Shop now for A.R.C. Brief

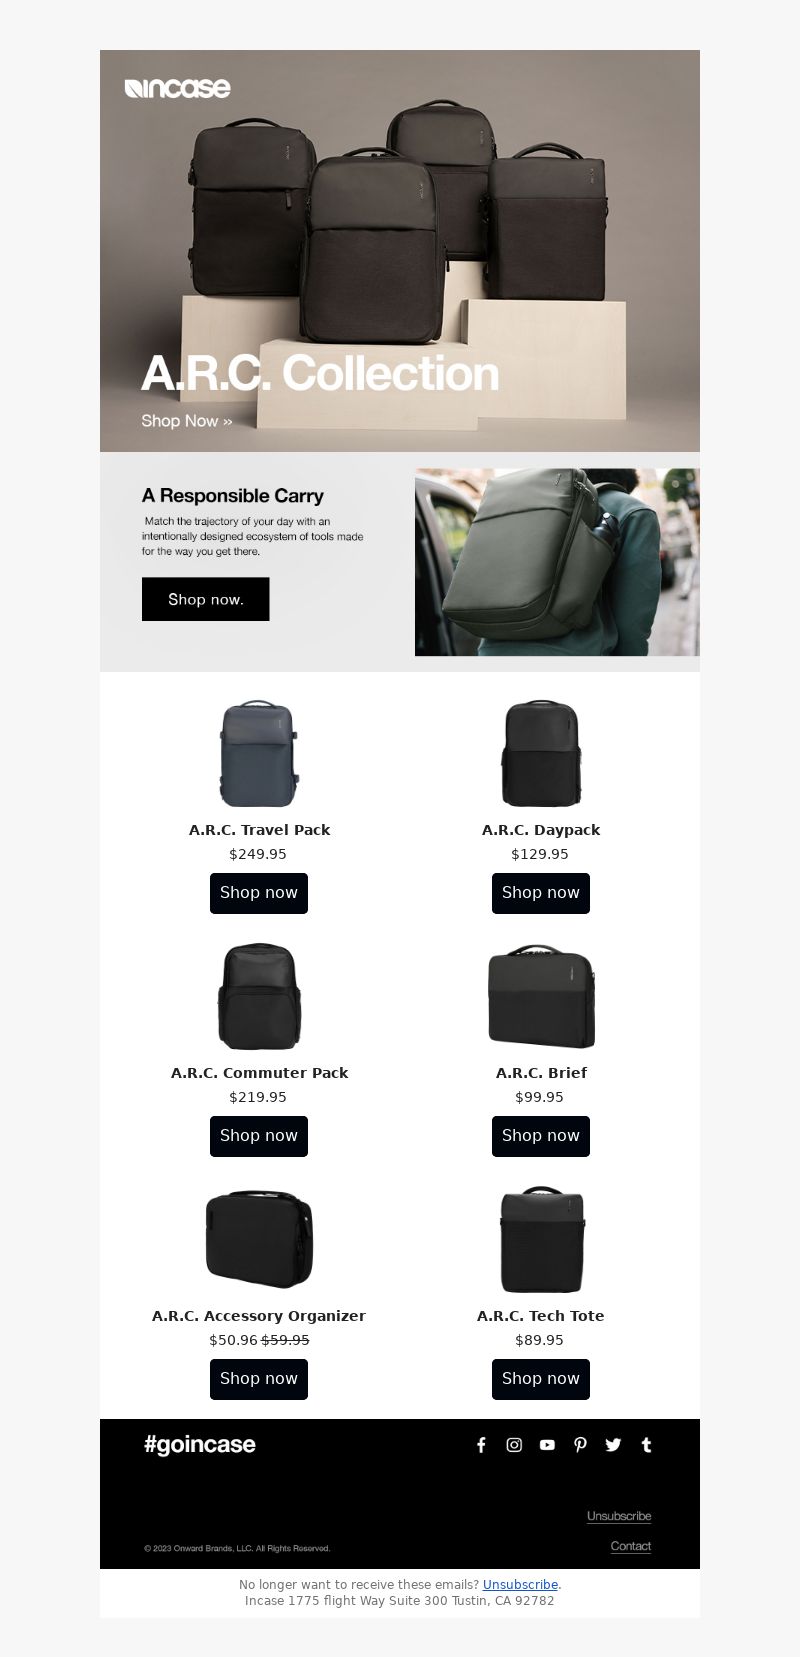coord(541,1136)
